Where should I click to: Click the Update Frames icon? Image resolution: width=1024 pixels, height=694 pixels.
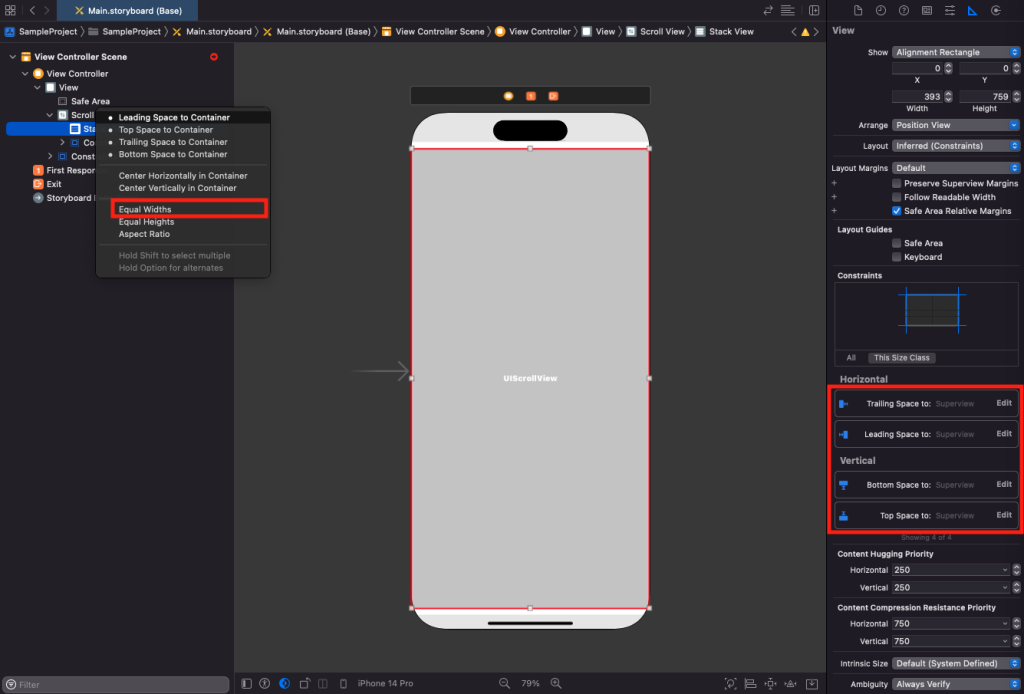click(730, 684)
